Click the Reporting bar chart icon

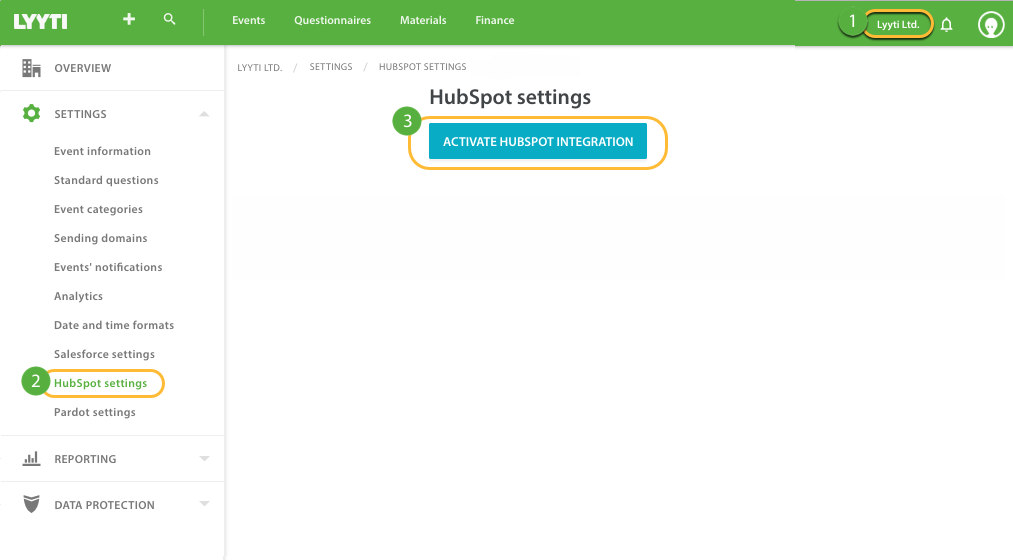[x=31, y=459]
